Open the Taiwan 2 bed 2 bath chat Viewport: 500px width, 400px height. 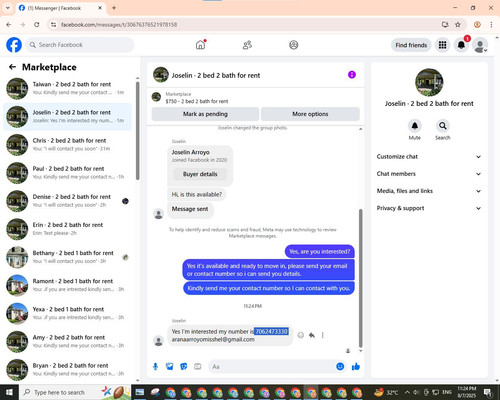pyautogui.click(x=68, y=88)
